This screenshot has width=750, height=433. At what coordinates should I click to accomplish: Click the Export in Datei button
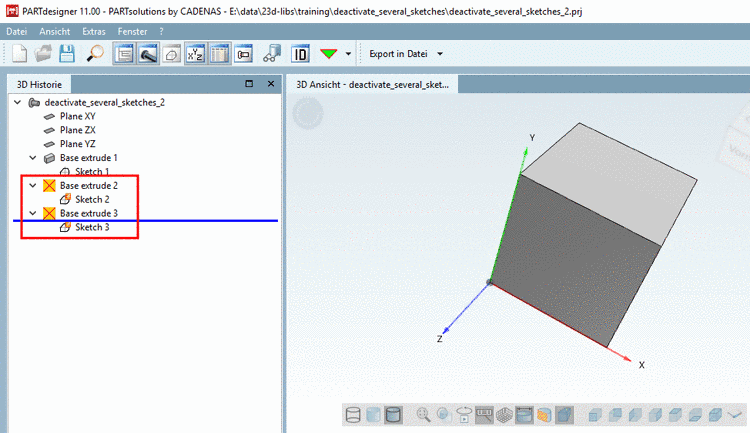coord(398,54)
